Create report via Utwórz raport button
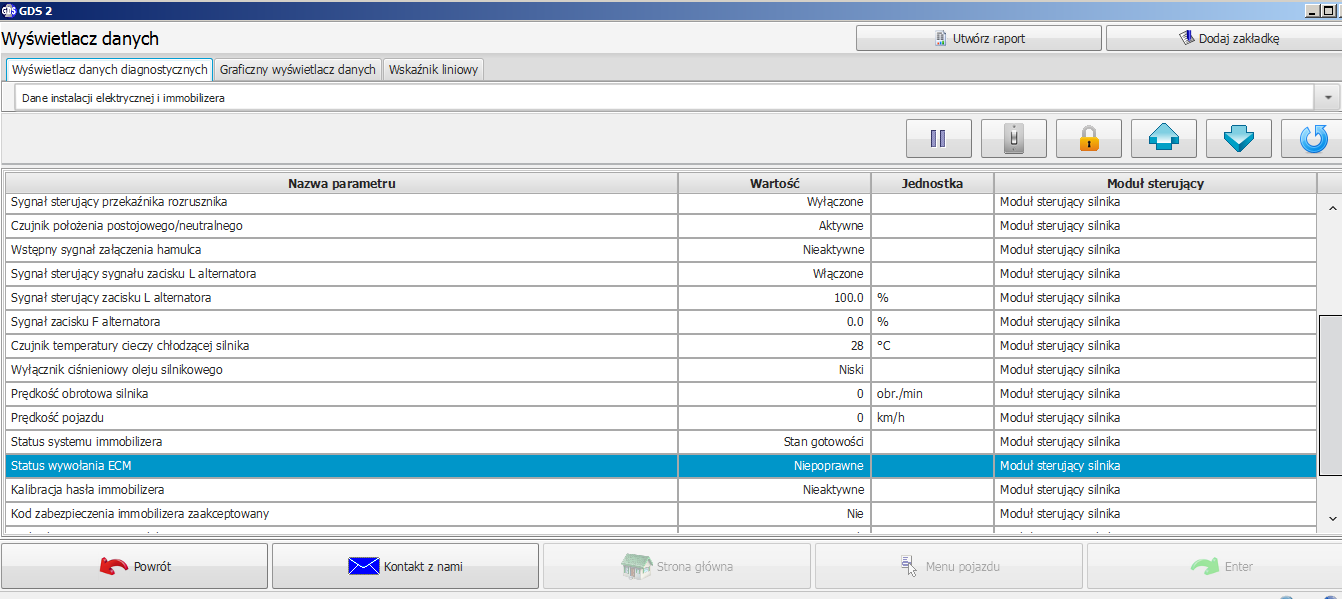The width and height of the screenshot is (1342, 599). 979,39
